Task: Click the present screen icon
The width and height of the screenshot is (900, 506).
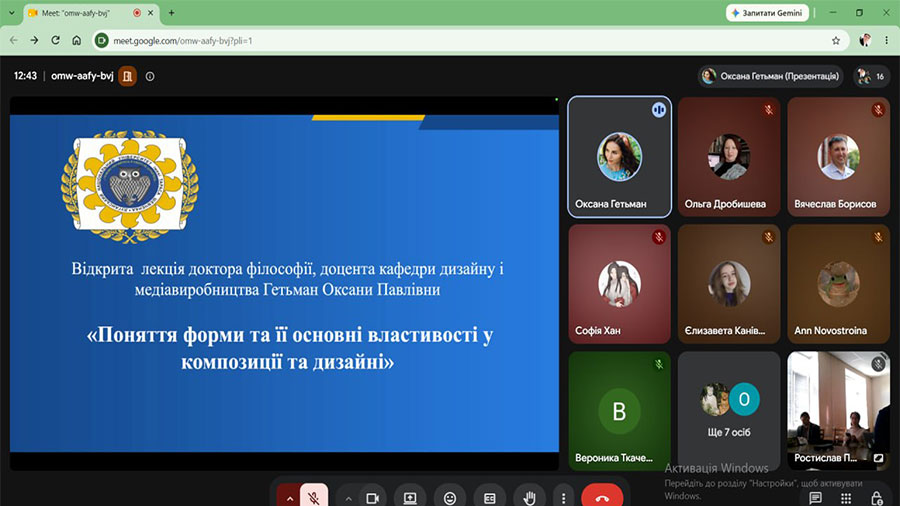Action: click(x=410, y=498)
